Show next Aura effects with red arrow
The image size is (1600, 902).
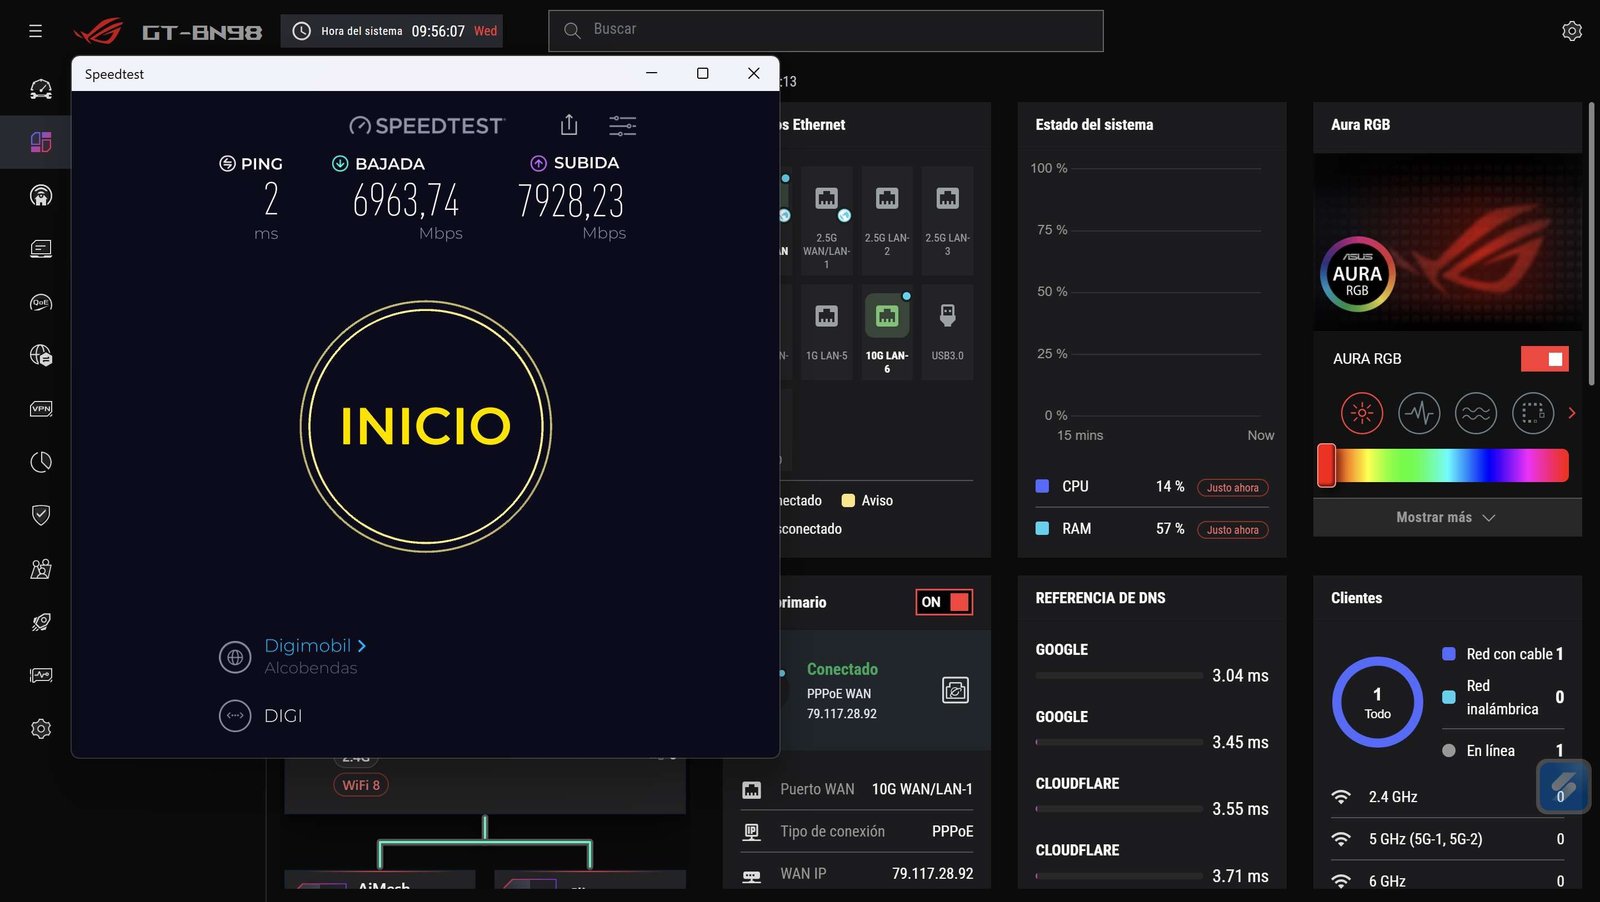tap(1572, 412)
